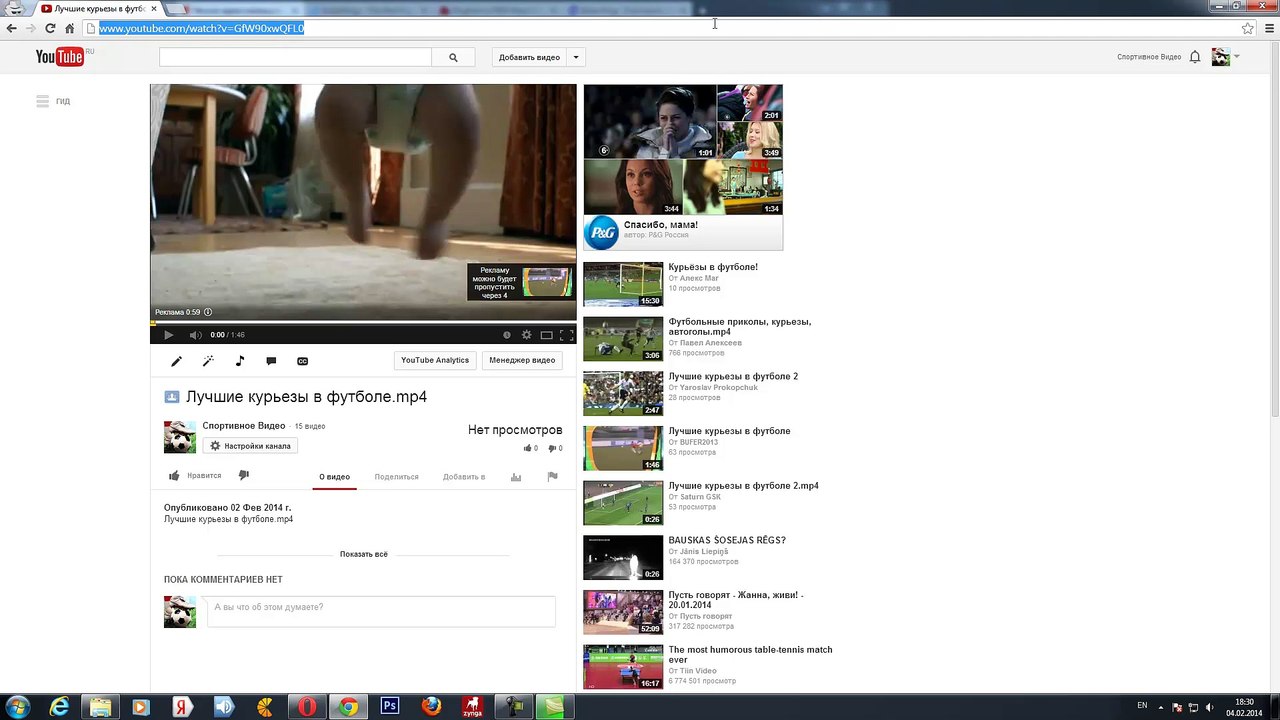The height and width of the screenshot is (720, 1280).
Task: Open channel author Saturn GSK
Action: coord(700,497)
